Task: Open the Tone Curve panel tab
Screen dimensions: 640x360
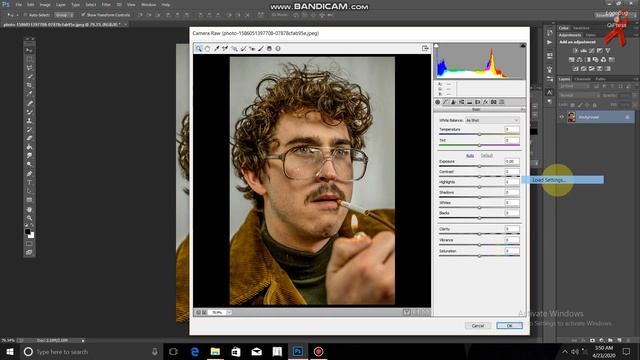Action: [445, 102]
